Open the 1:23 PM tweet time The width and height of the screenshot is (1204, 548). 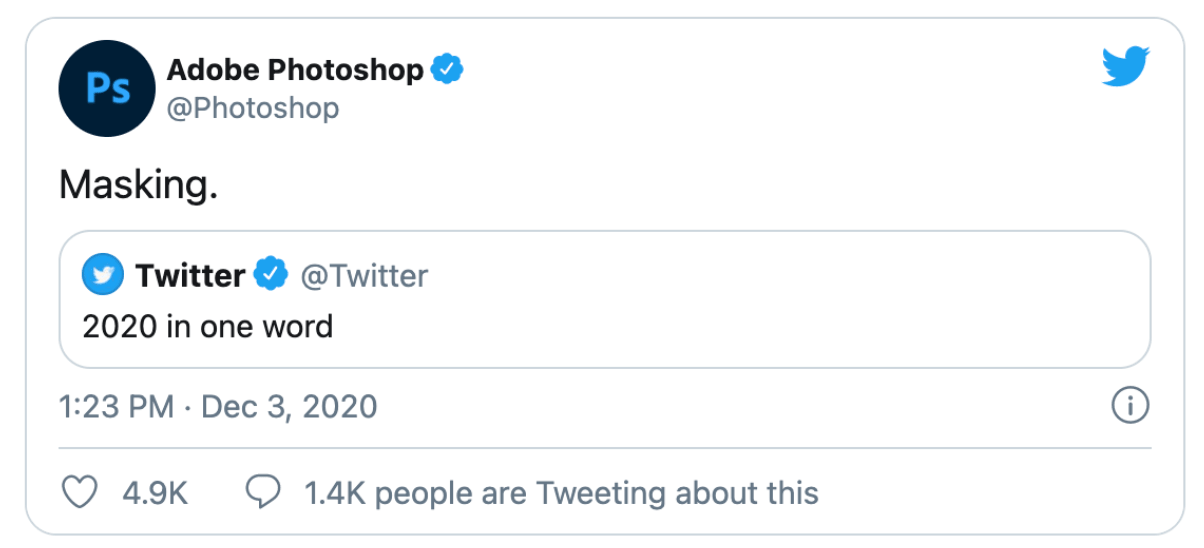coord(116,407)
